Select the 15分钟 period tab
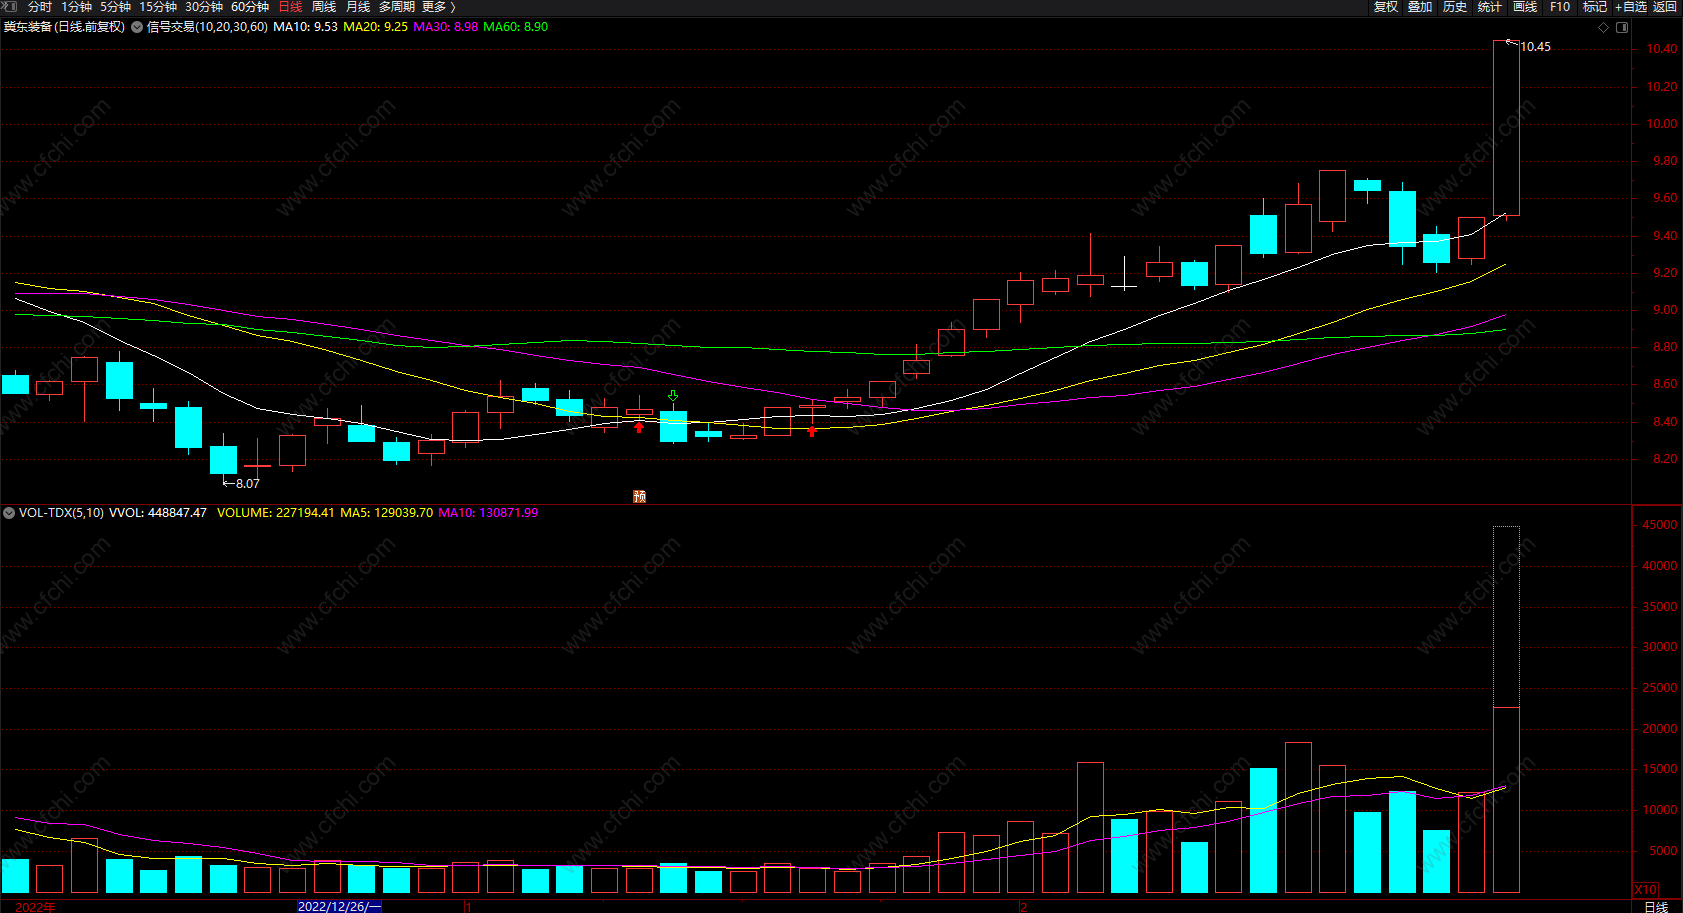The height and width of the screenshot is (913, 1683). (158, 7)
